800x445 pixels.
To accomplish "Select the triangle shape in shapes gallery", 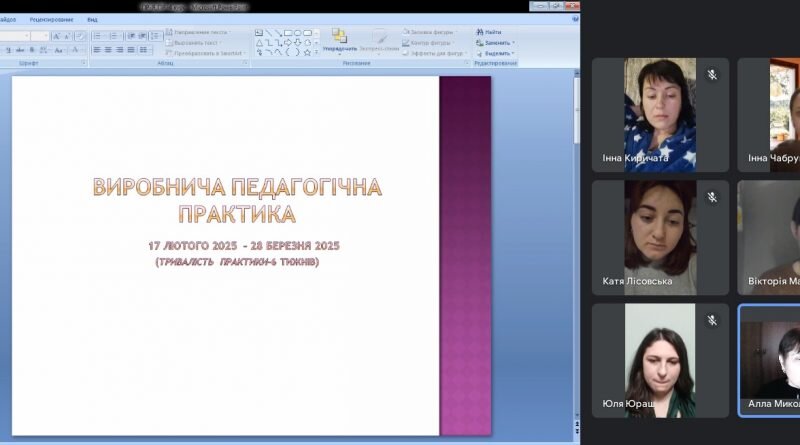I will tap(259, 43).
